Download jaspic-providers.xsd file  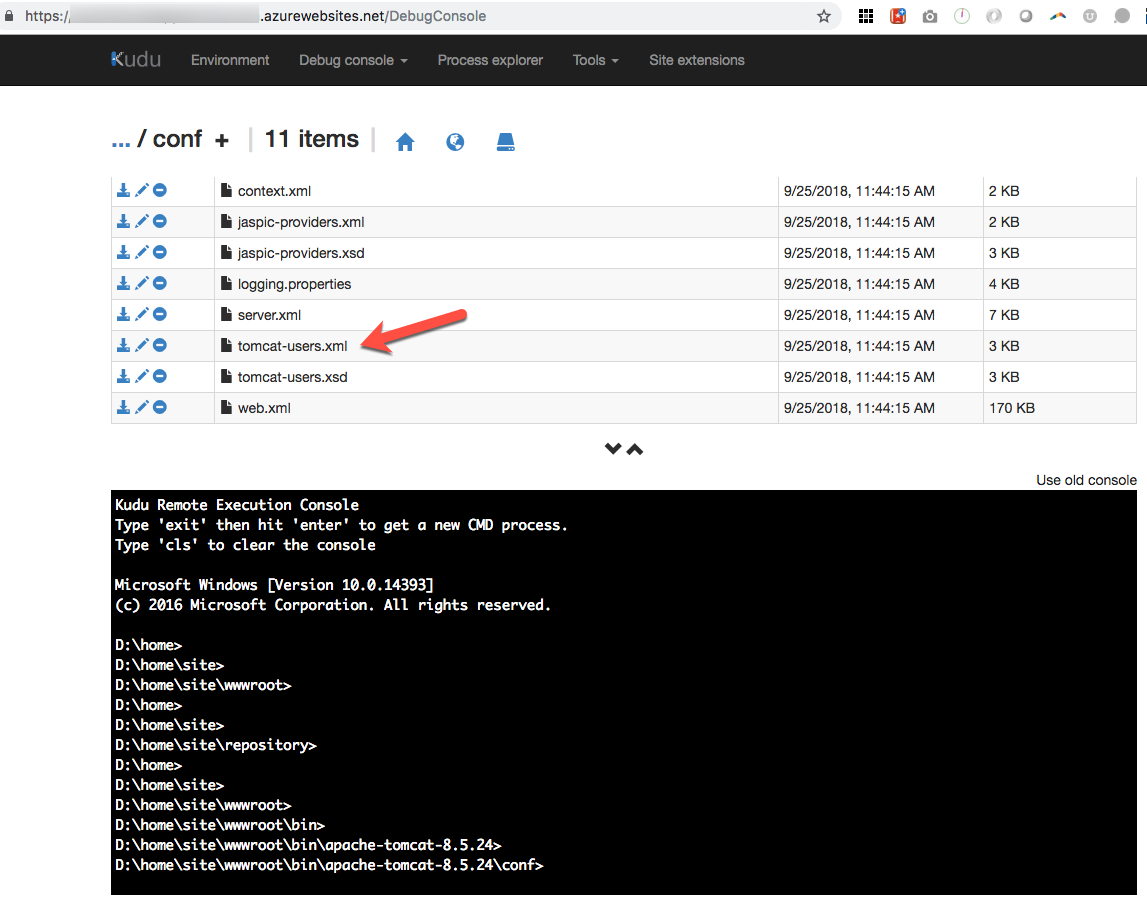point(123,252)
